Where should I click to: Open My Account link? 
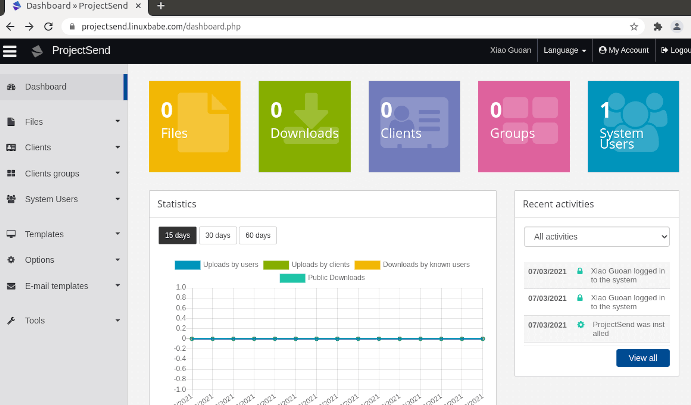pos(623,50)
